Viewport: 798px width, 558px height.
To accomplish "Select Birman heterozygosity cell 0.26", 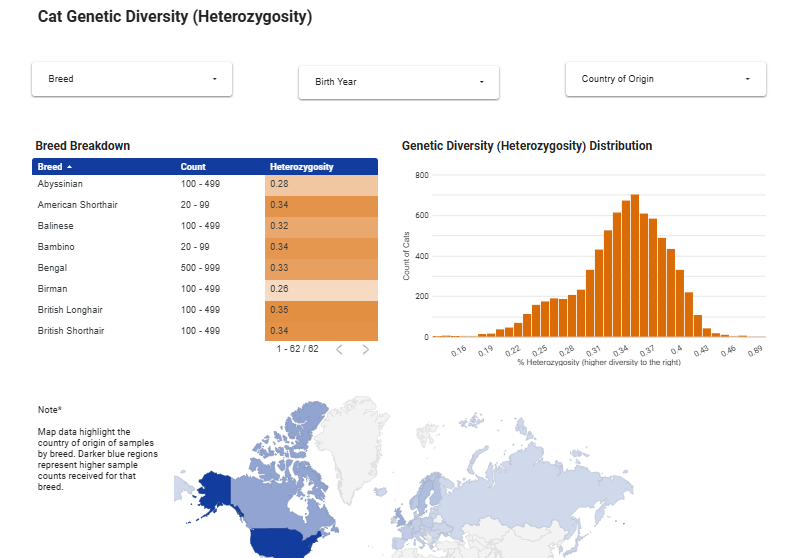I will [x=321, y=289].
